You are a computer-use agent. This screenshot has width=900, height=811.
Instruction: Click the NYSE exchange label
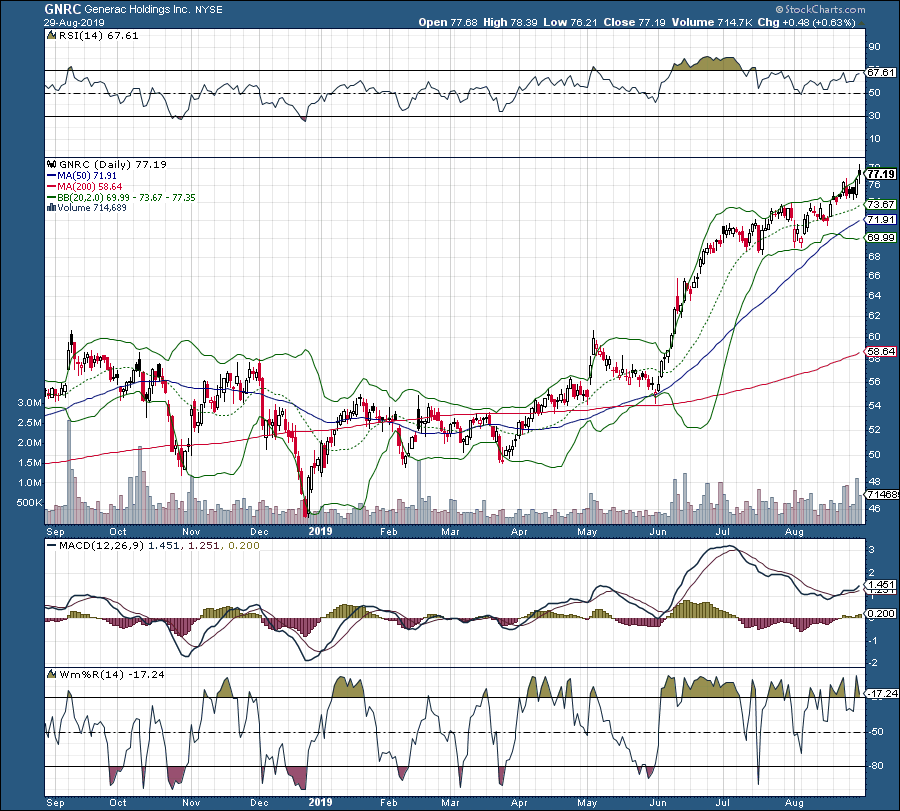209,10
